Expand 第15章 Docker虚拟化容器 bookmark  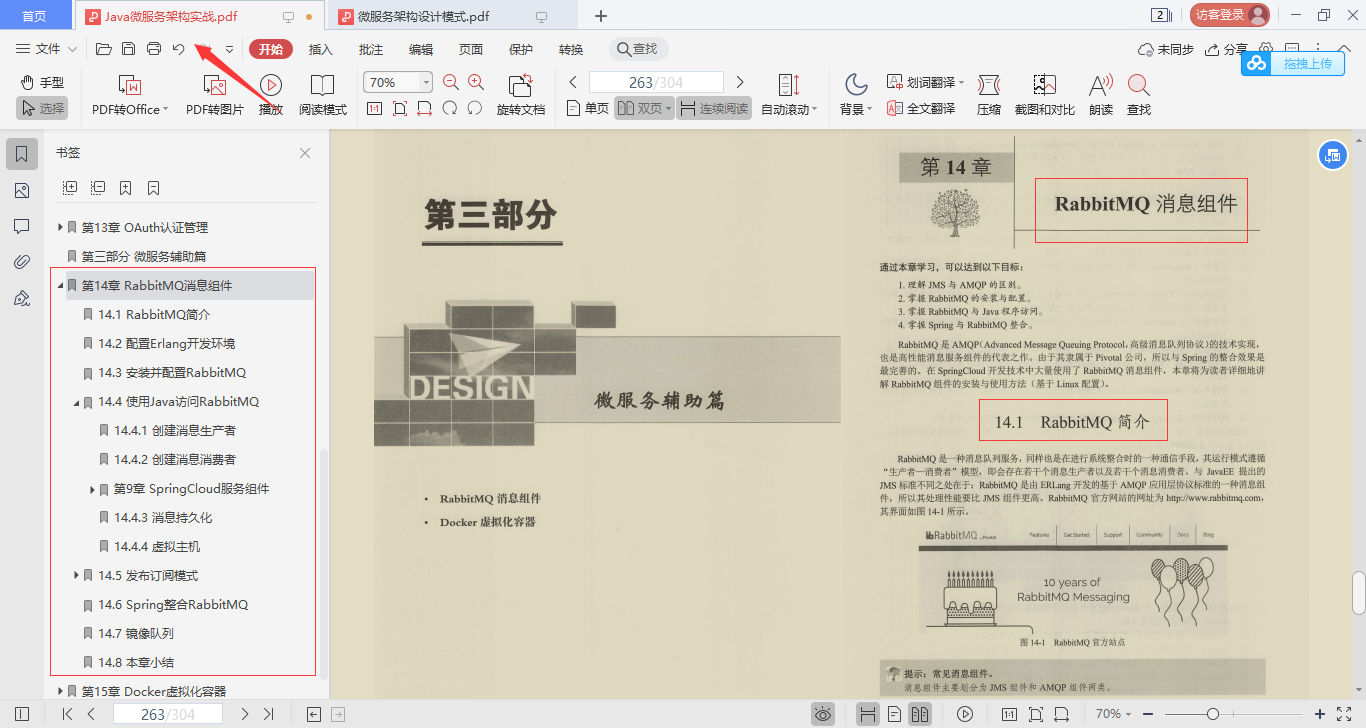pyautogui.click(x=60, y=692)
